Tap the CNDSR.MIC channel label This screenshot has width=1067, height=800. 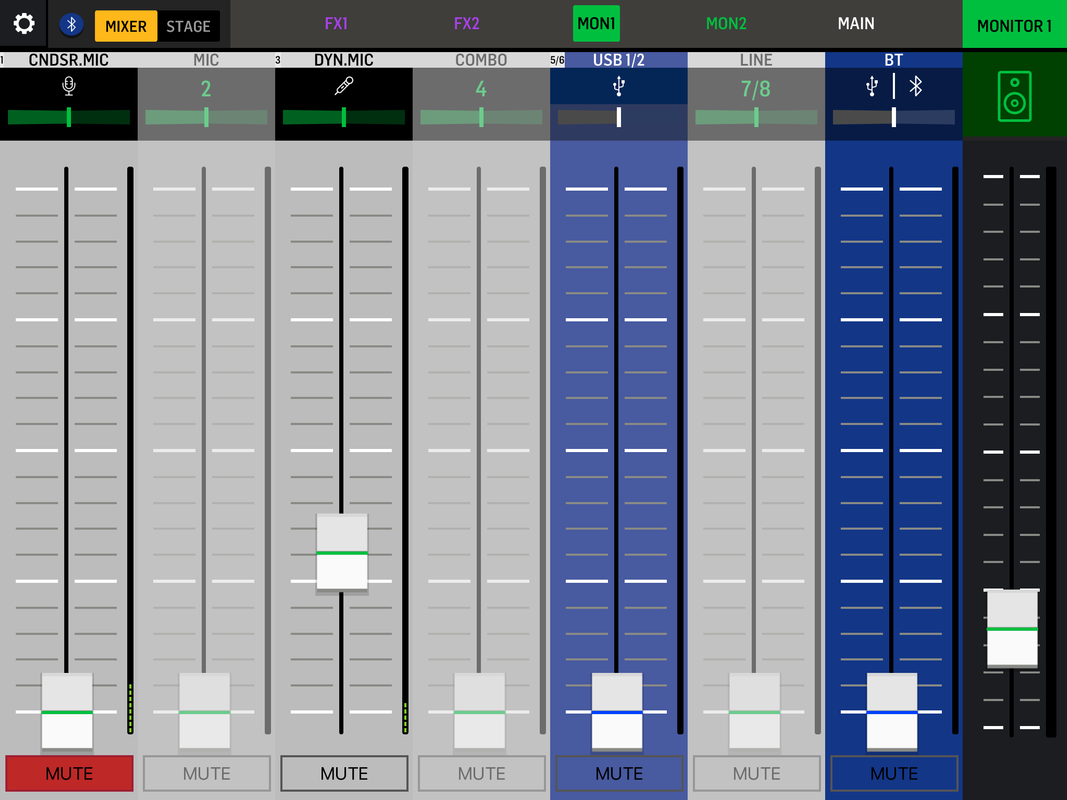coord(69,60)
